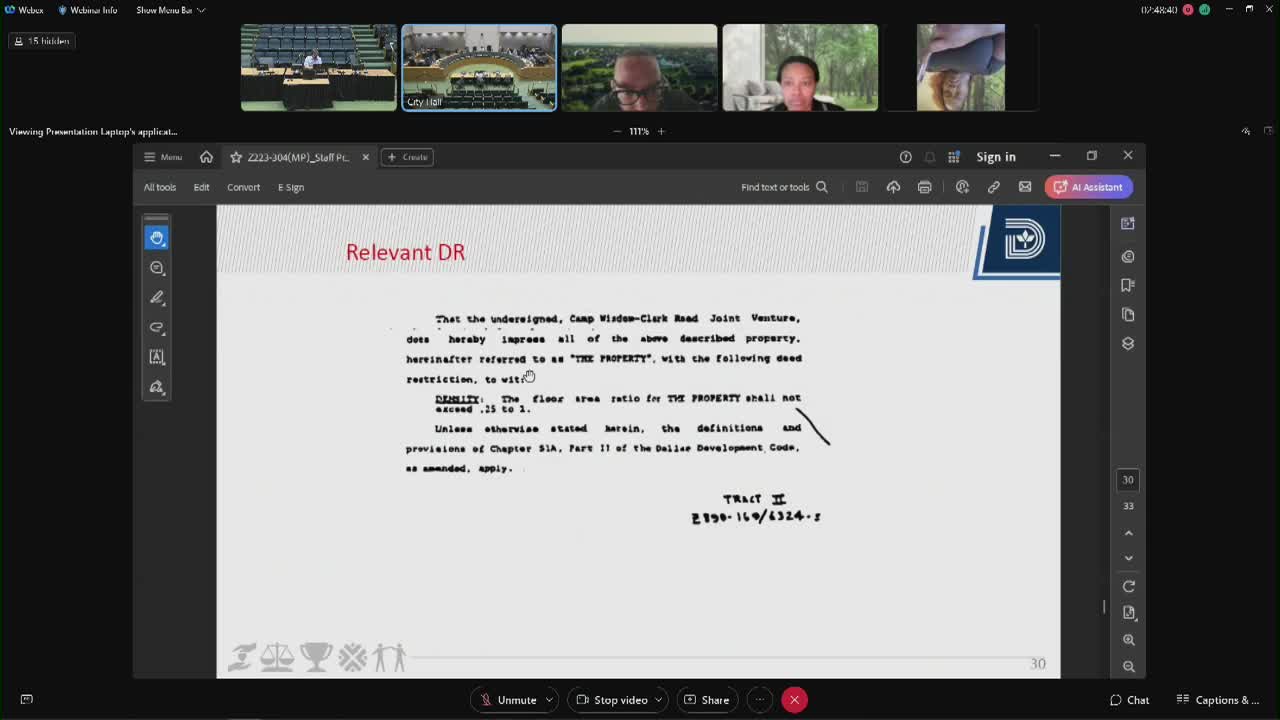Zoom out with the minus magnifier in right rail
1280x720 pixels.
pyautogui.click(x=1129, y=666)
